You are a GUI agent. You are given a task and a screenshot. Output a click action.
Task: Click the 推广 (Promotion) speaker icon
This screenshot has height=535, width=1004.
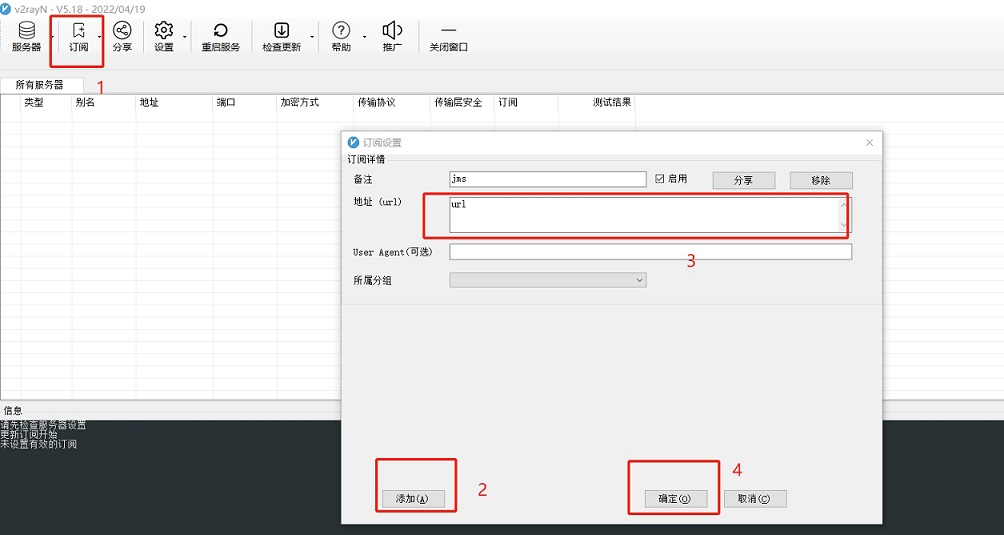click(x=392, y=37)
